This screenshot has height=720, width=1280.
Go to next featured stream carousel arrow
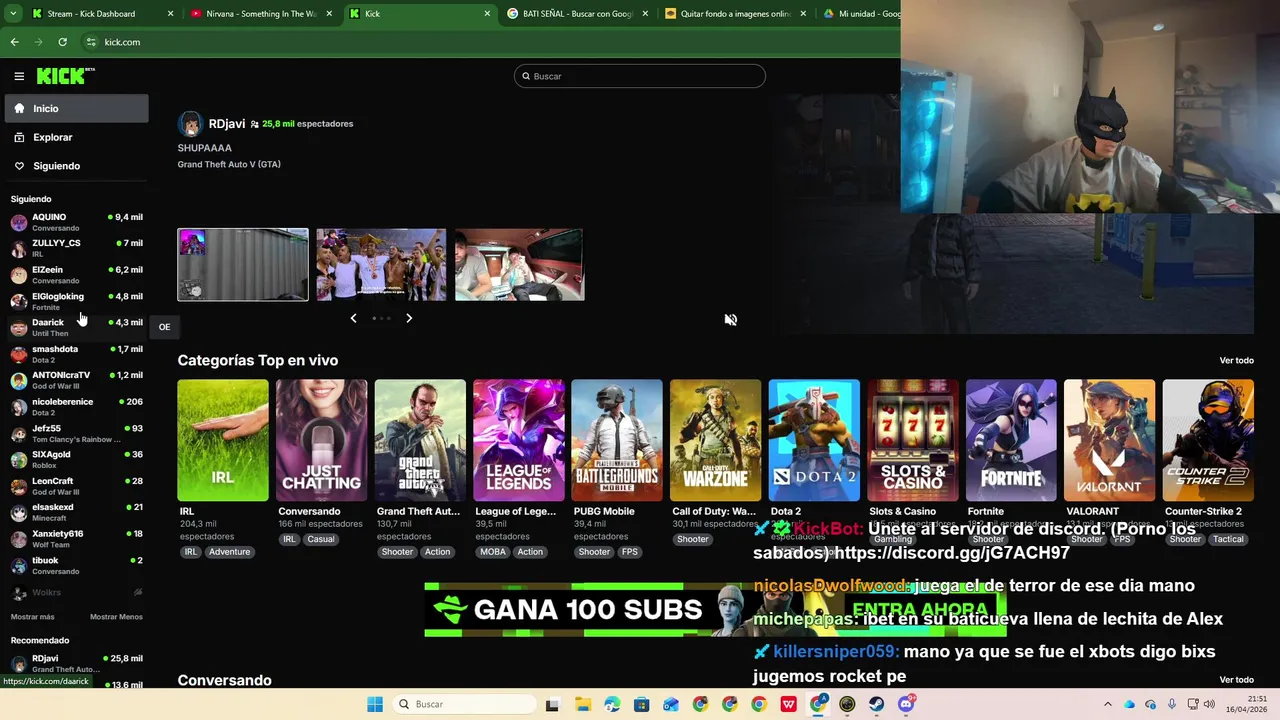pyautogui.click(x=409, y=318)
